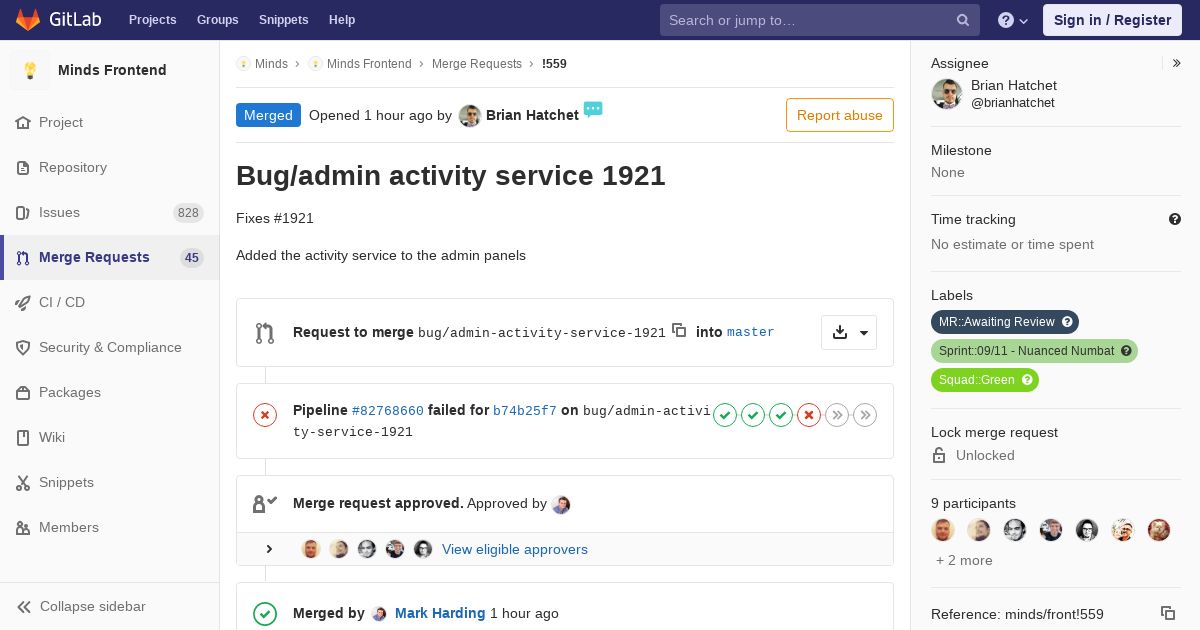Open Issues in sidebar

click(110, 212)
